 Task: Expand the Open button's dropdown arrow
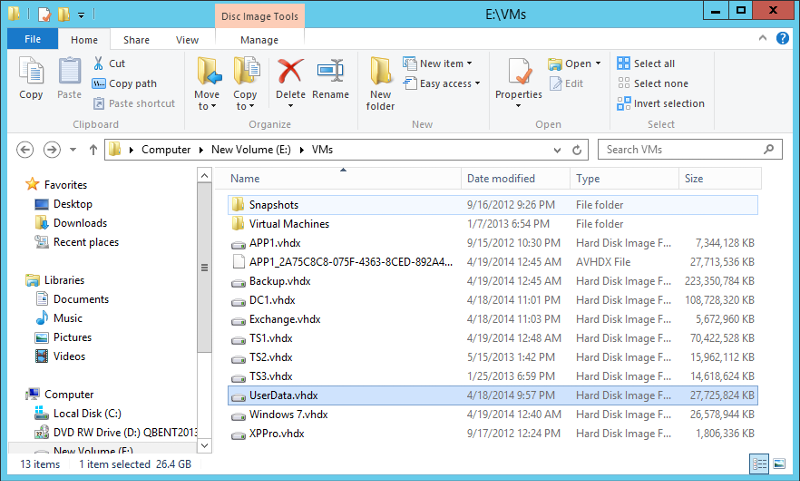[598, 64]
